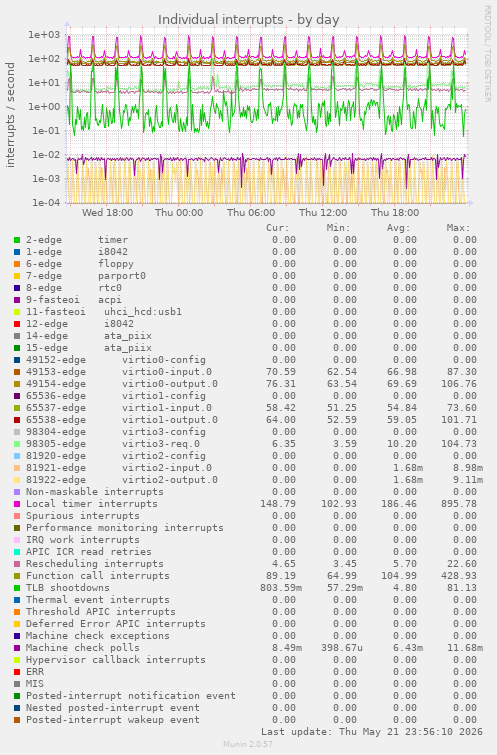Click the RRDTOOL / TOBI OETIKER vertical label
The width and height of the screenshot is (497, 755).
(487, 53)
